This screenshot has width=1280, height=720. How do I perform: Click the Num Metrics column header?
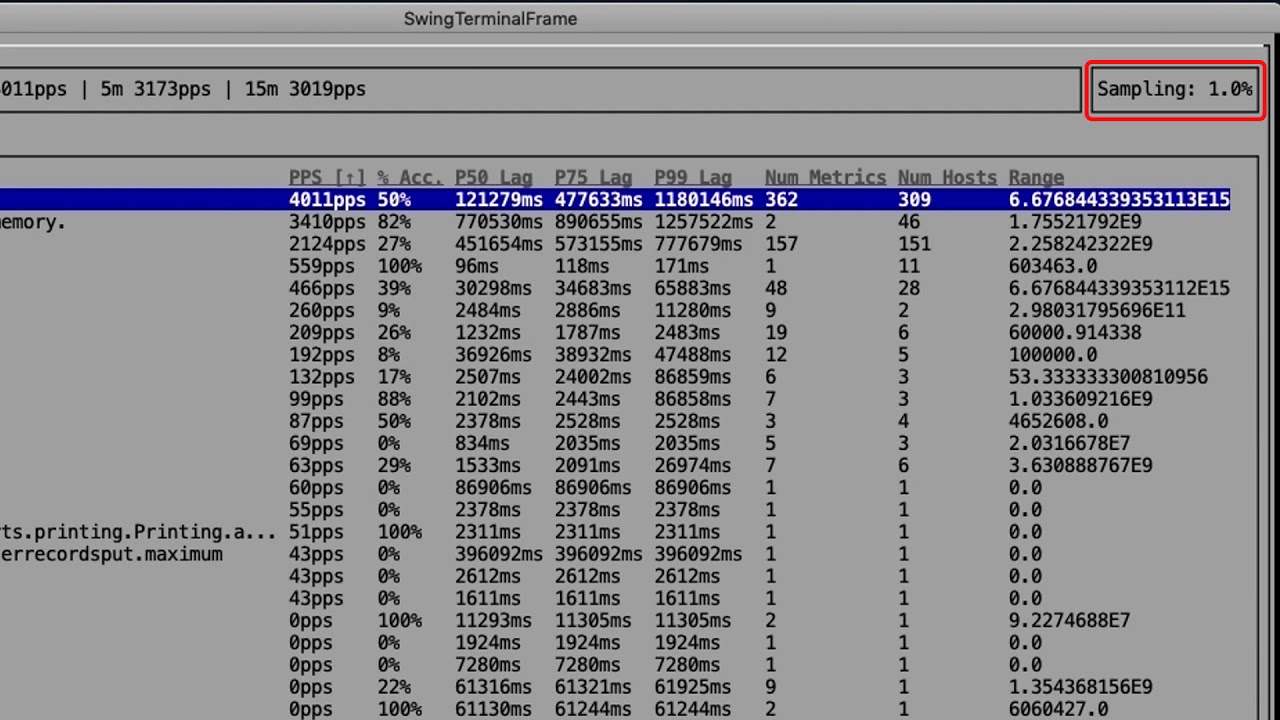coord(825,178)
